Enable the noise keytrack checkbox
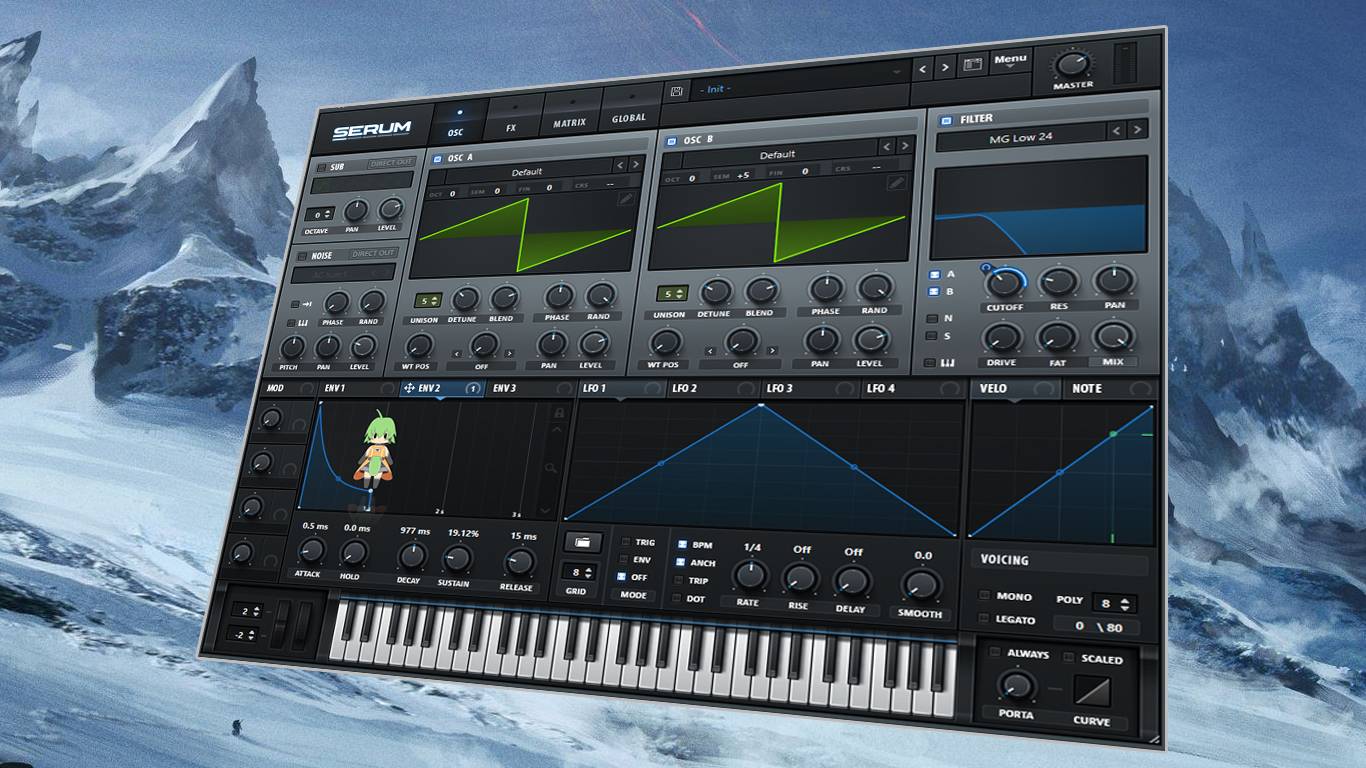1366x768 pixels. pyautogui.click(x=292, y=323)
